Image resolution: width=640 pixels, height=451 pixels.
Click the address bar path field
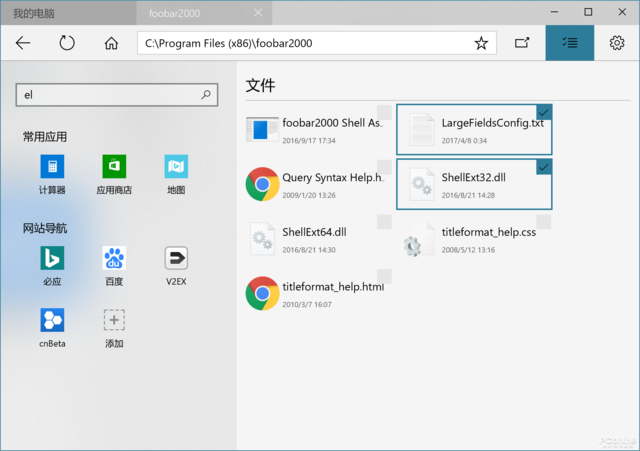click(x=317, y=43)
